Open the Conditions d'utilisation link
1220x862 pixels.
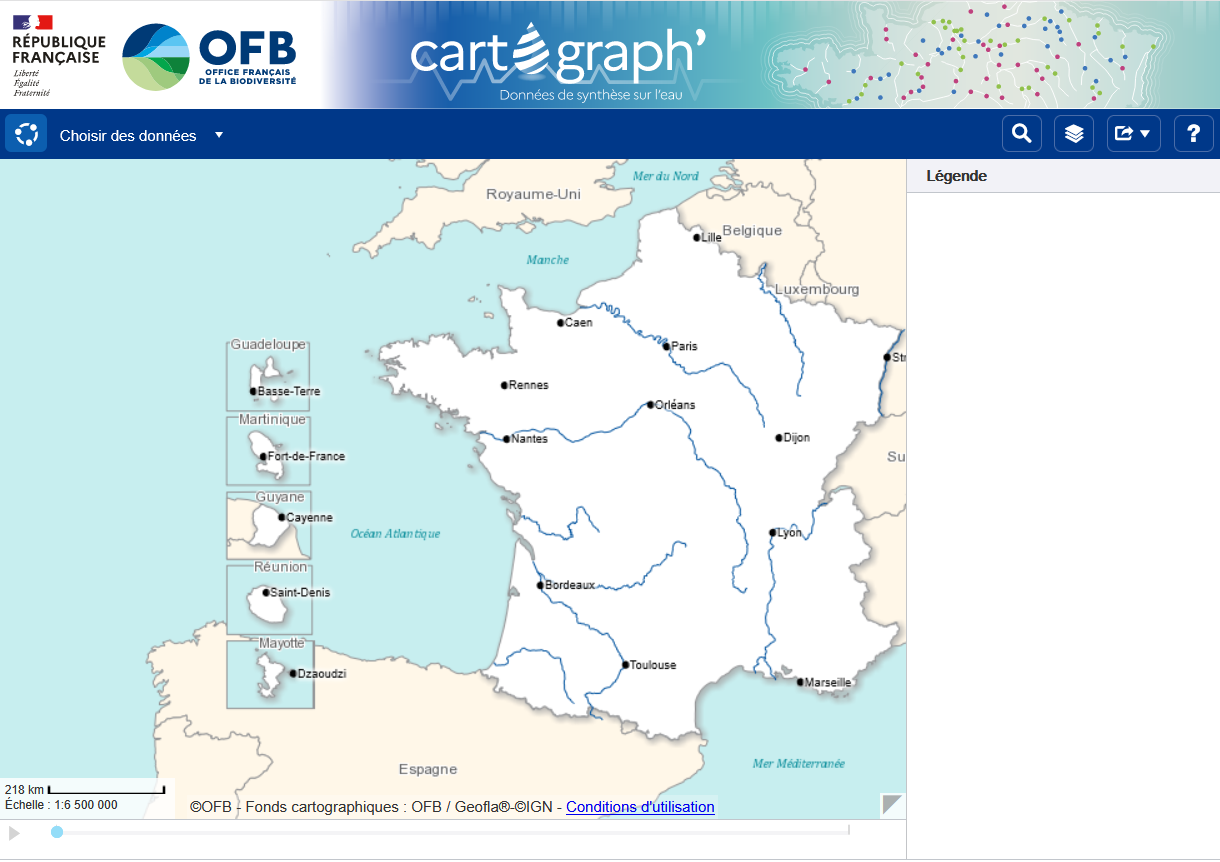640,807
